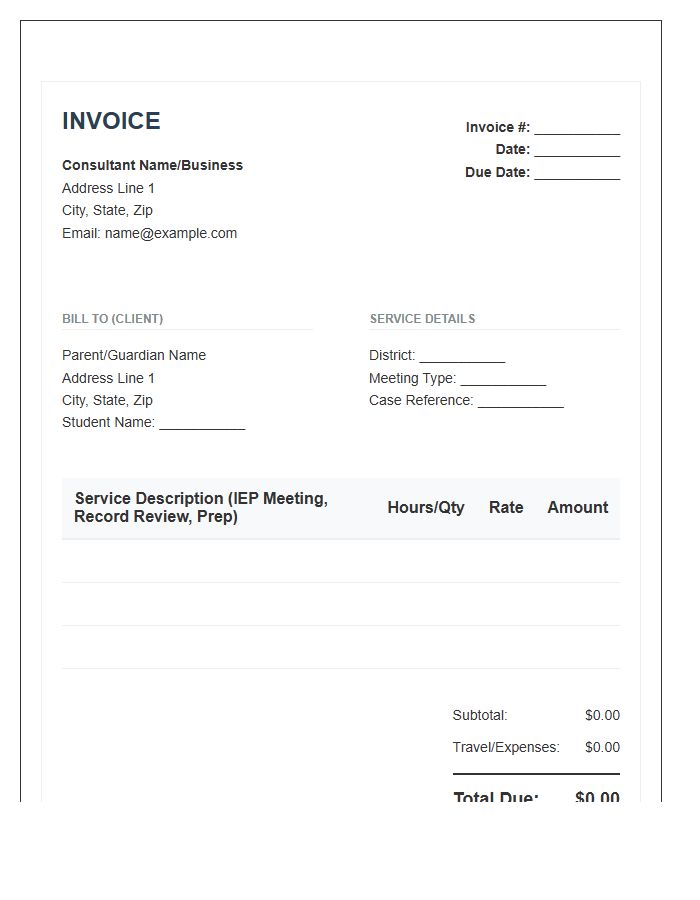700x900 pixels.
Task: Click the Hours/Qty column header
Action: click(x=426, y=507)
